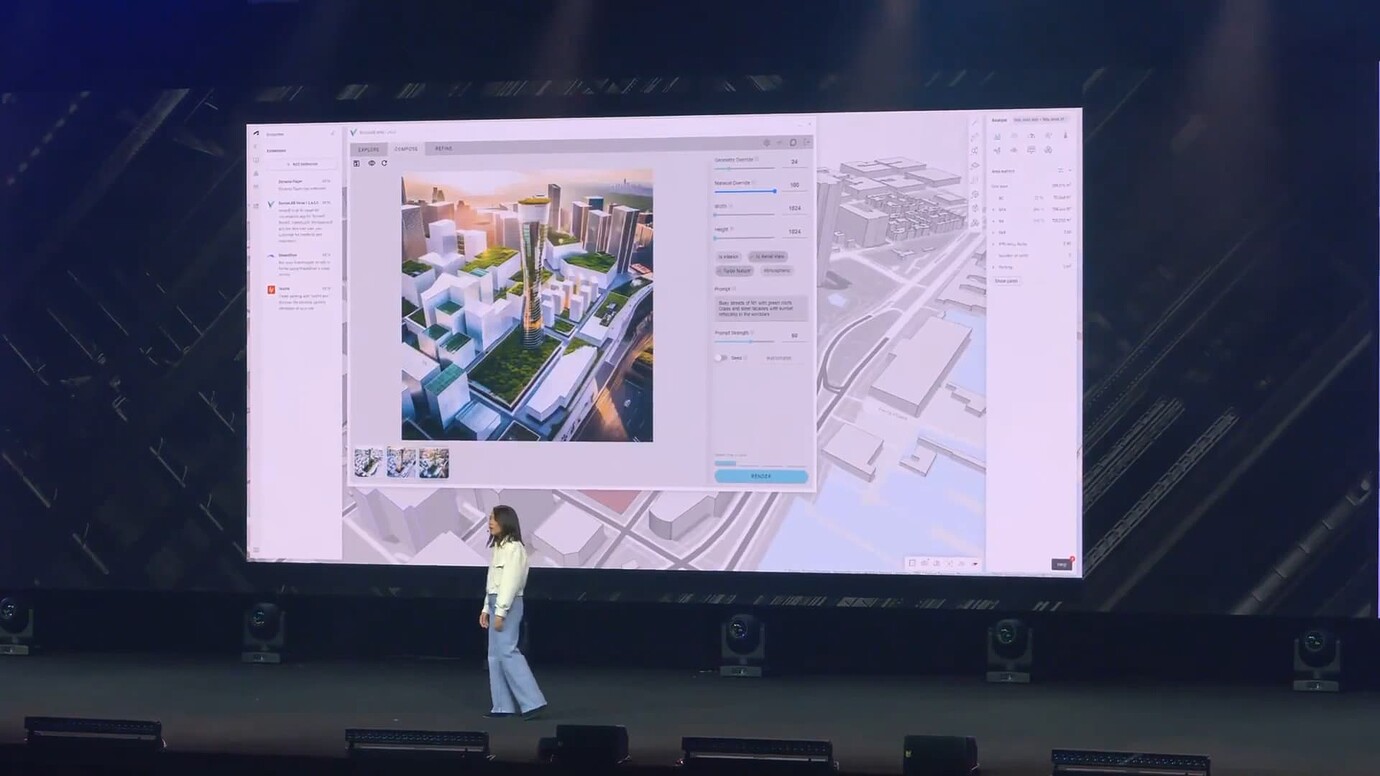Click the Add Extension button
This screenshot has width=1380, height=776.
(x=301, y=164)
